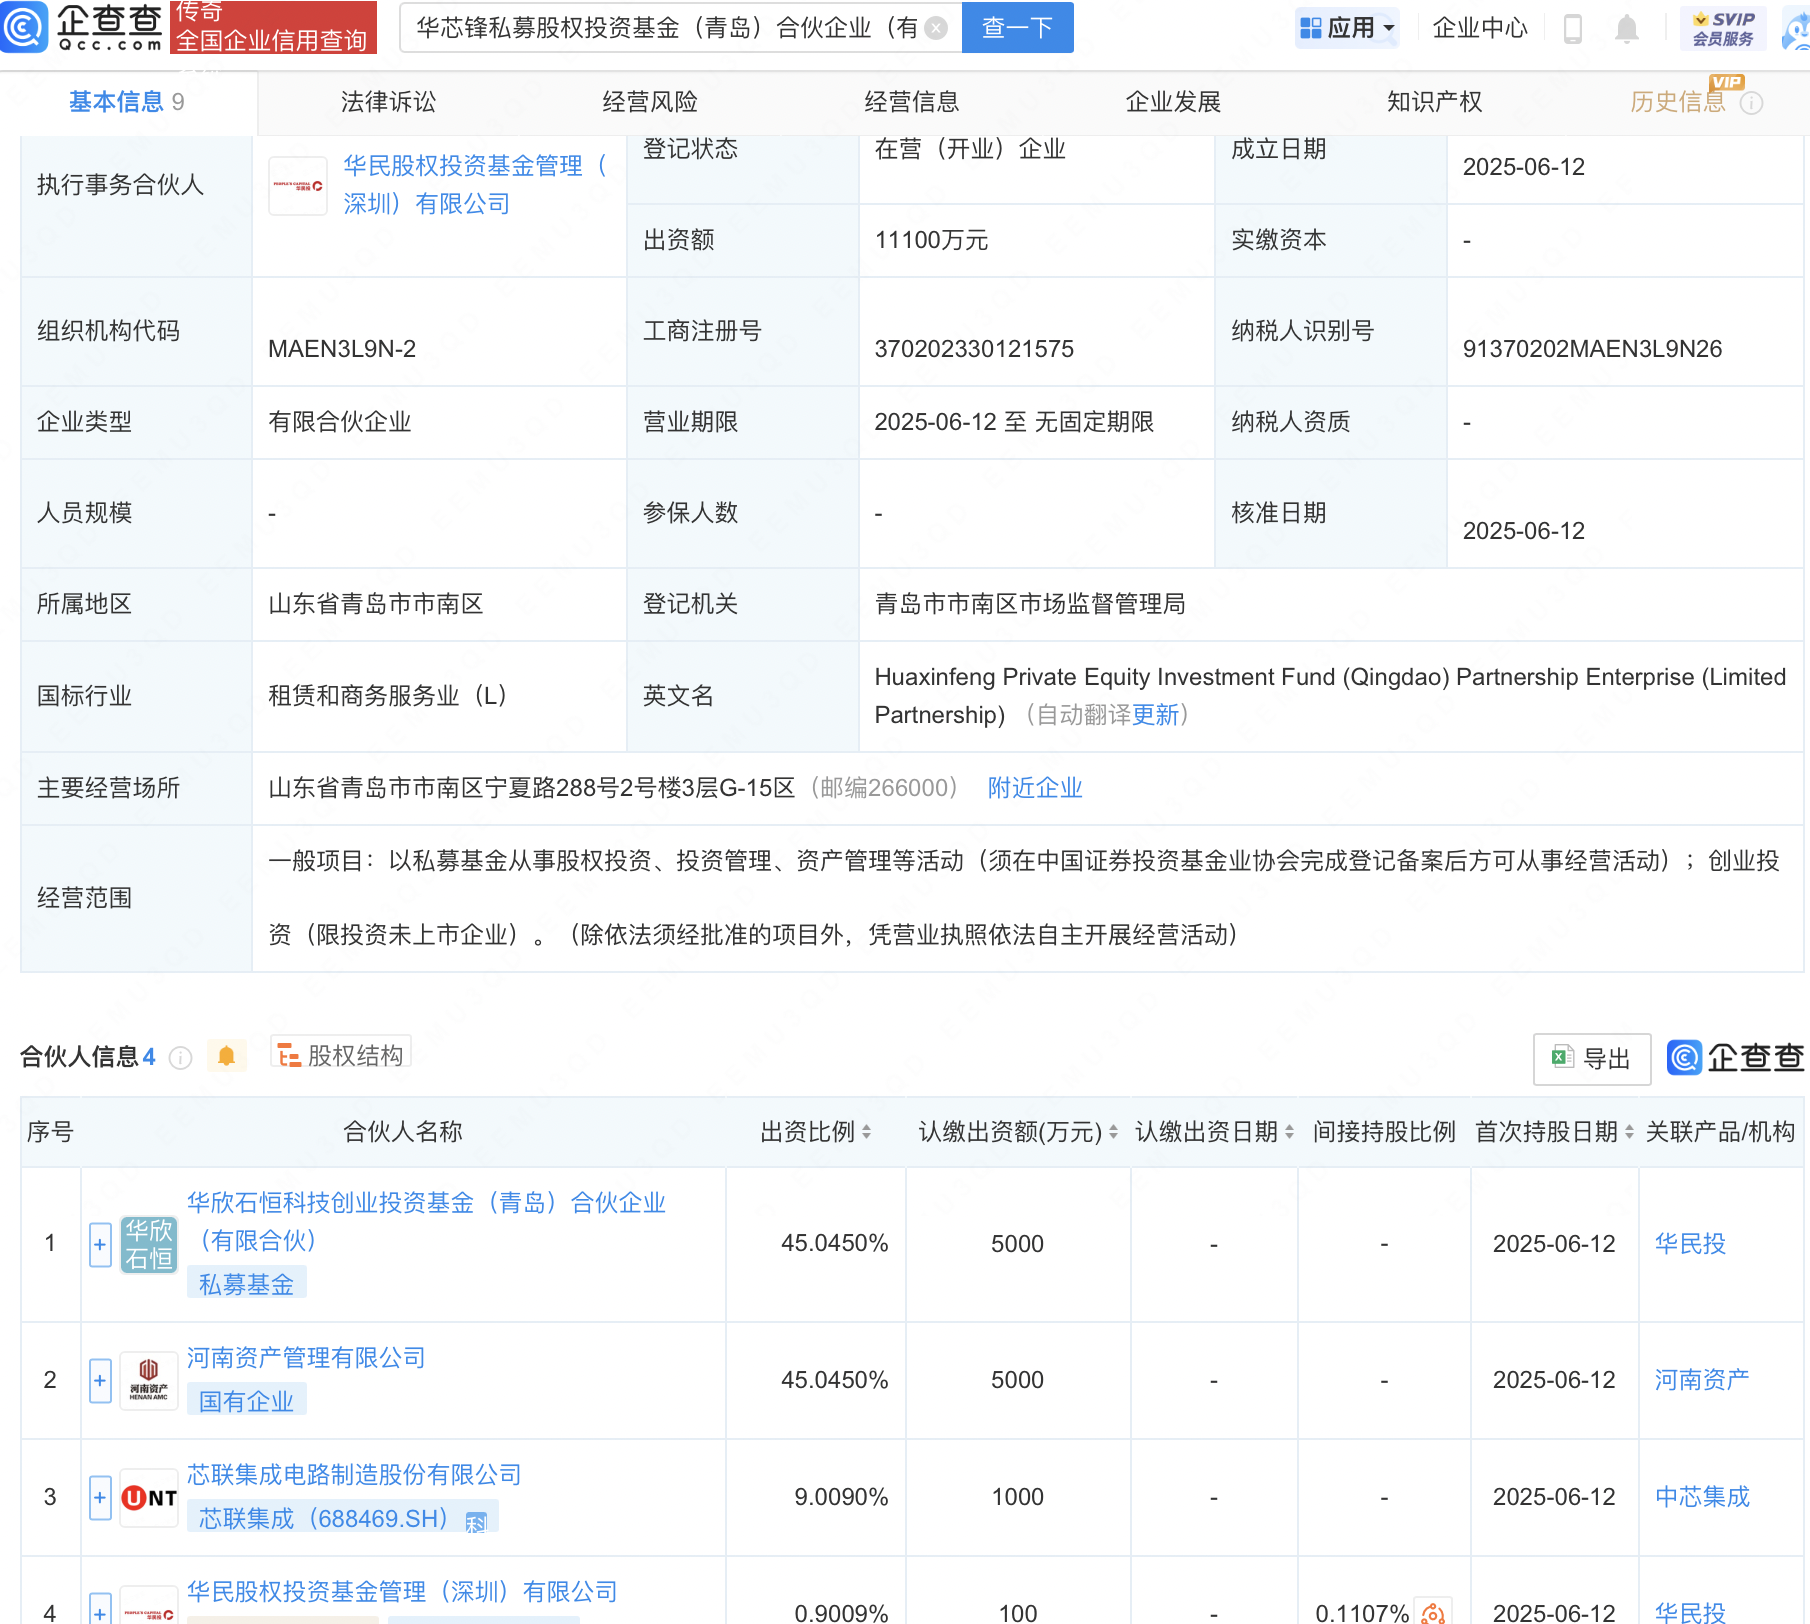The width and height of the screenshot is (1810, 1624).
Task: Click the info icon beside partner information
Action: pos(180,1058)
